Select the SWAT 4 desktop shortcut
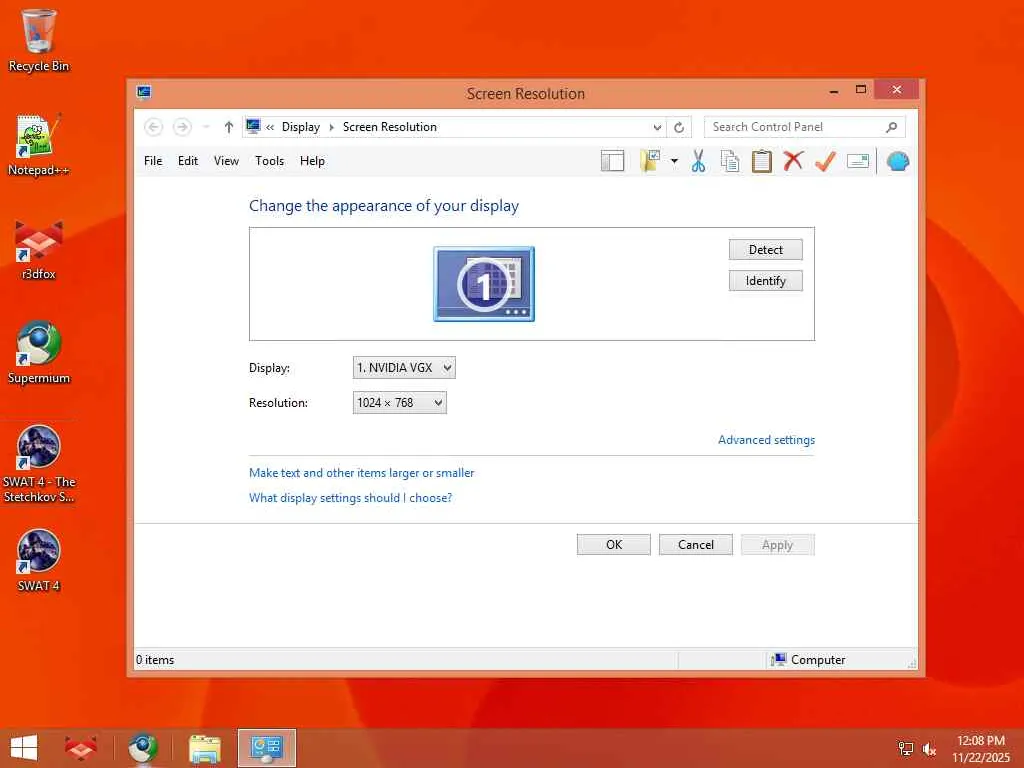This screenshot has width=1024, height=768. (x=39, y=560)
